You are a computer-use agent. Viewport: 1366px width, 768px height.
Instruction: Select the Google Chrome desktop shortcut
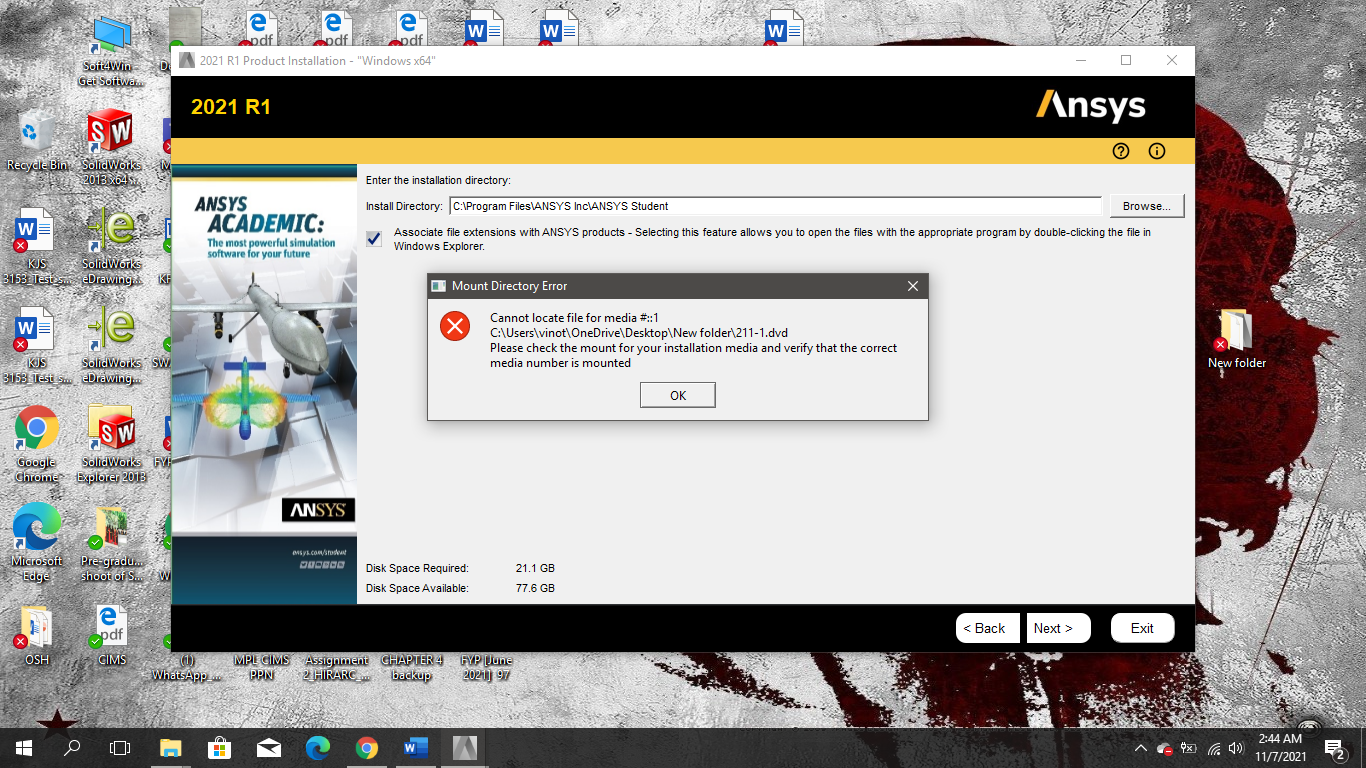[37, 444]
